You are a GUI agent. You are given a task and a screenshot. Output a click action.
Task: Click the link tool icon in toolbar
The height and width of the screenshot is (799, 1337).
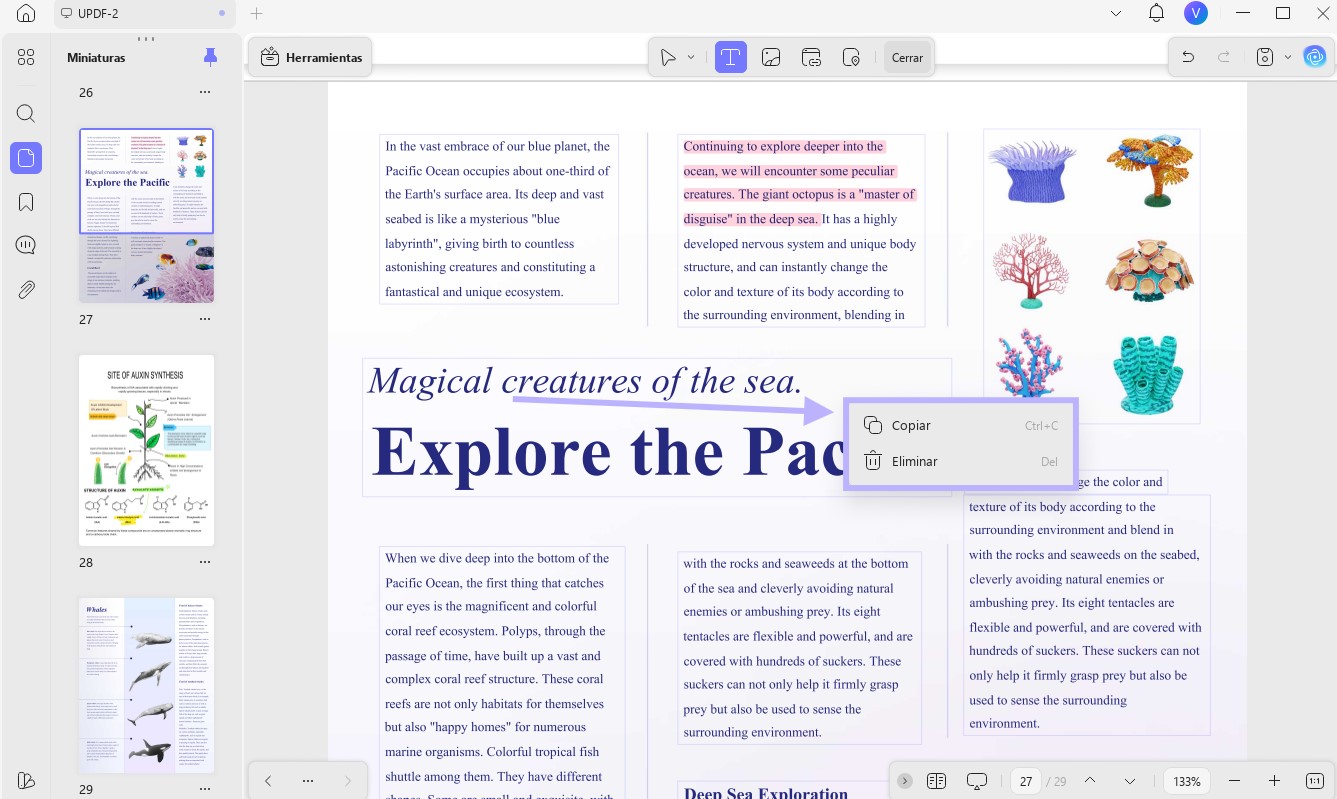point(811,57)
